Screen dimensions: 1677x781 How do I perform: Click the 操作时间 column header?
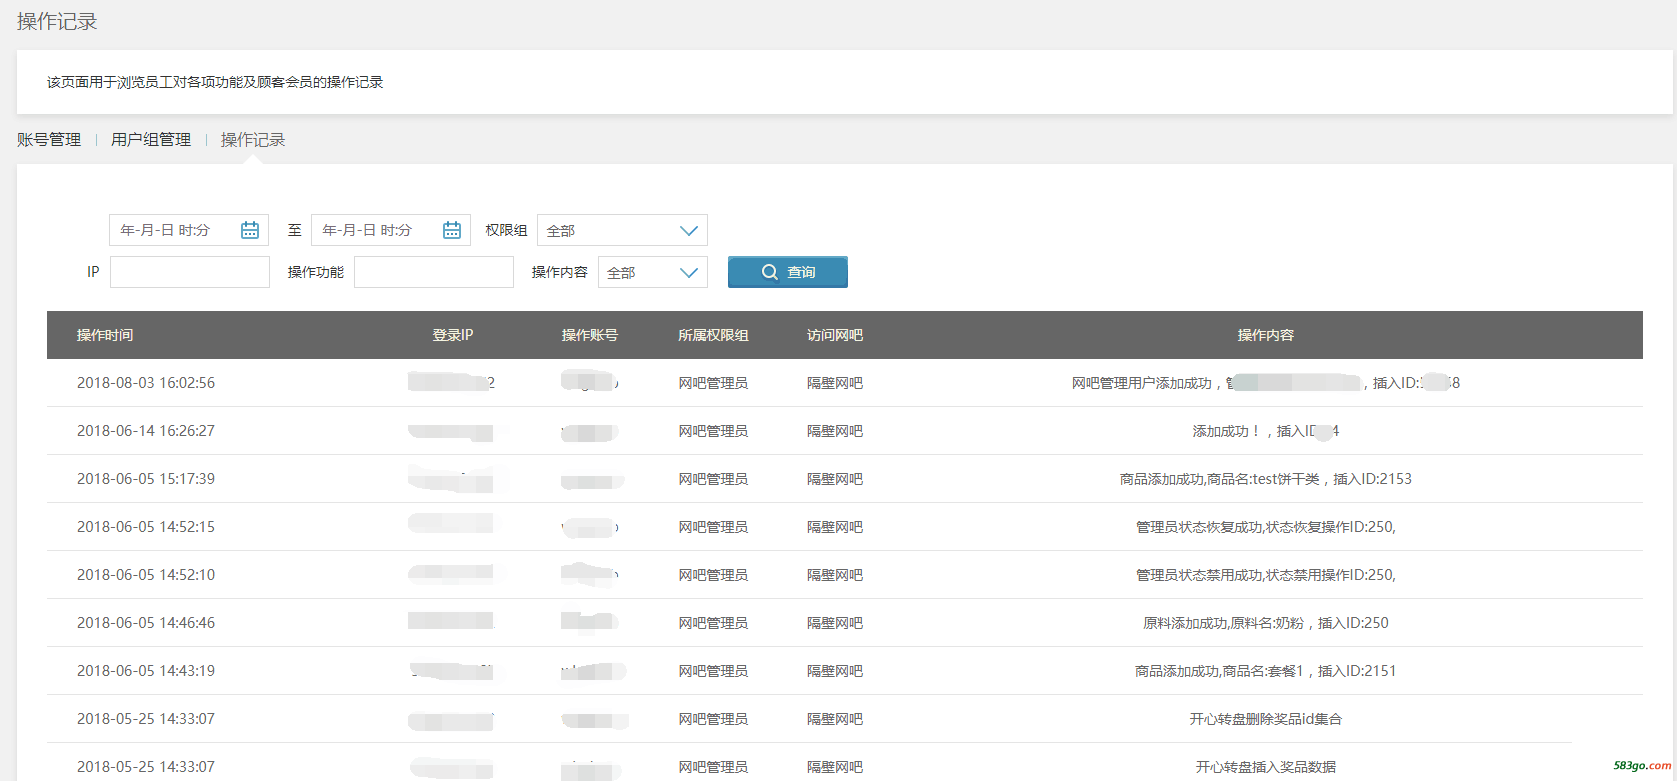[105, 335]
